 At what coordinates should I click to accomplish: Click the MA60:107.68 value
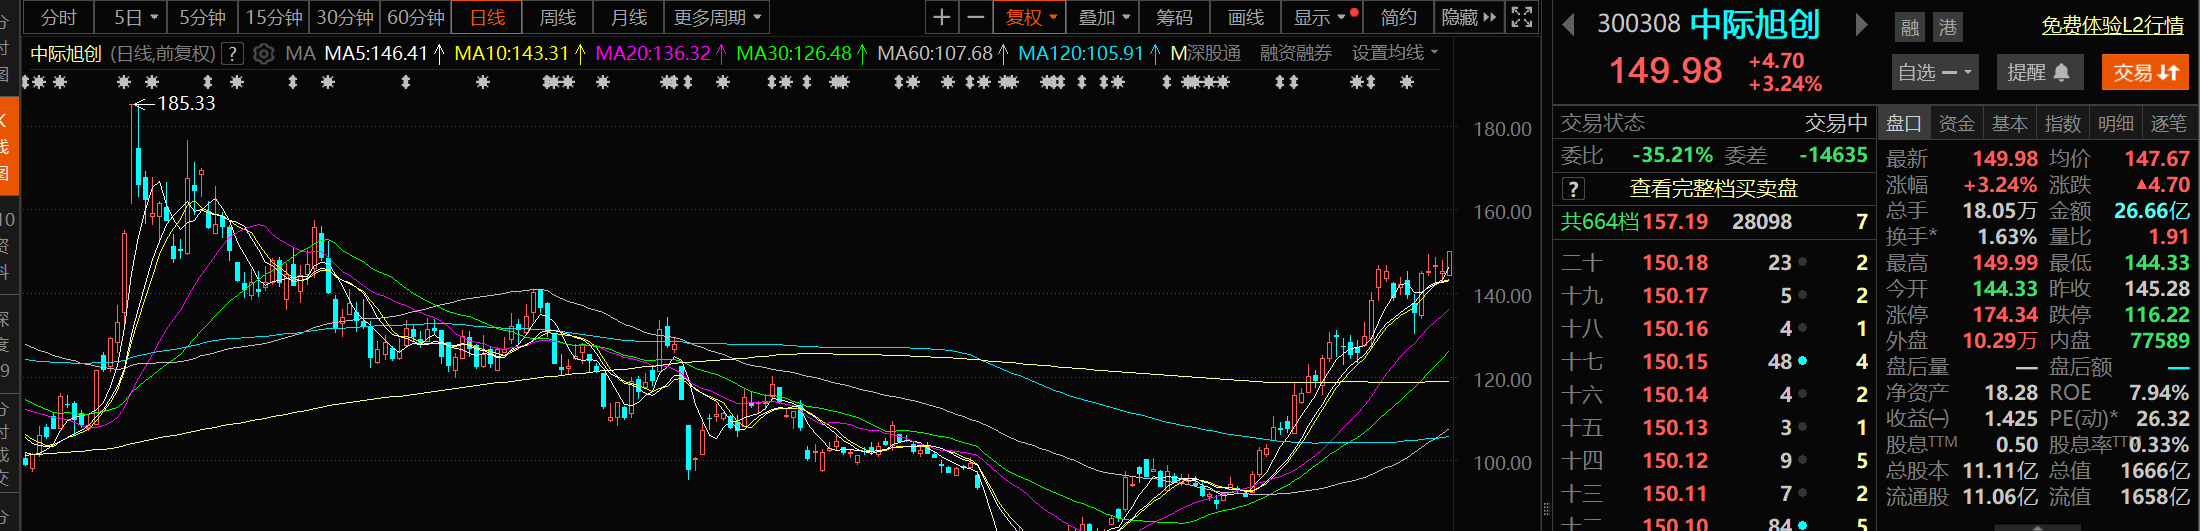pos(935,53)
